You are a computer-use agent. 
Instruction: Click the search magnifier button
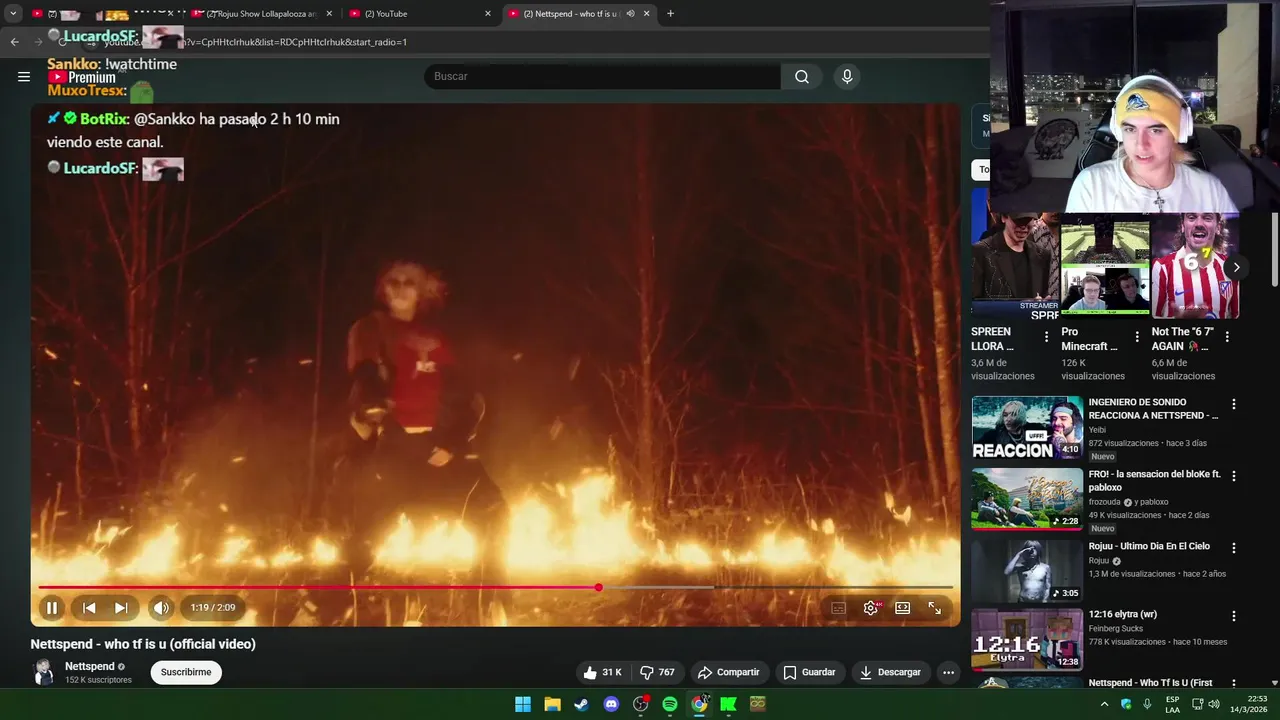(x=802, y=76)
